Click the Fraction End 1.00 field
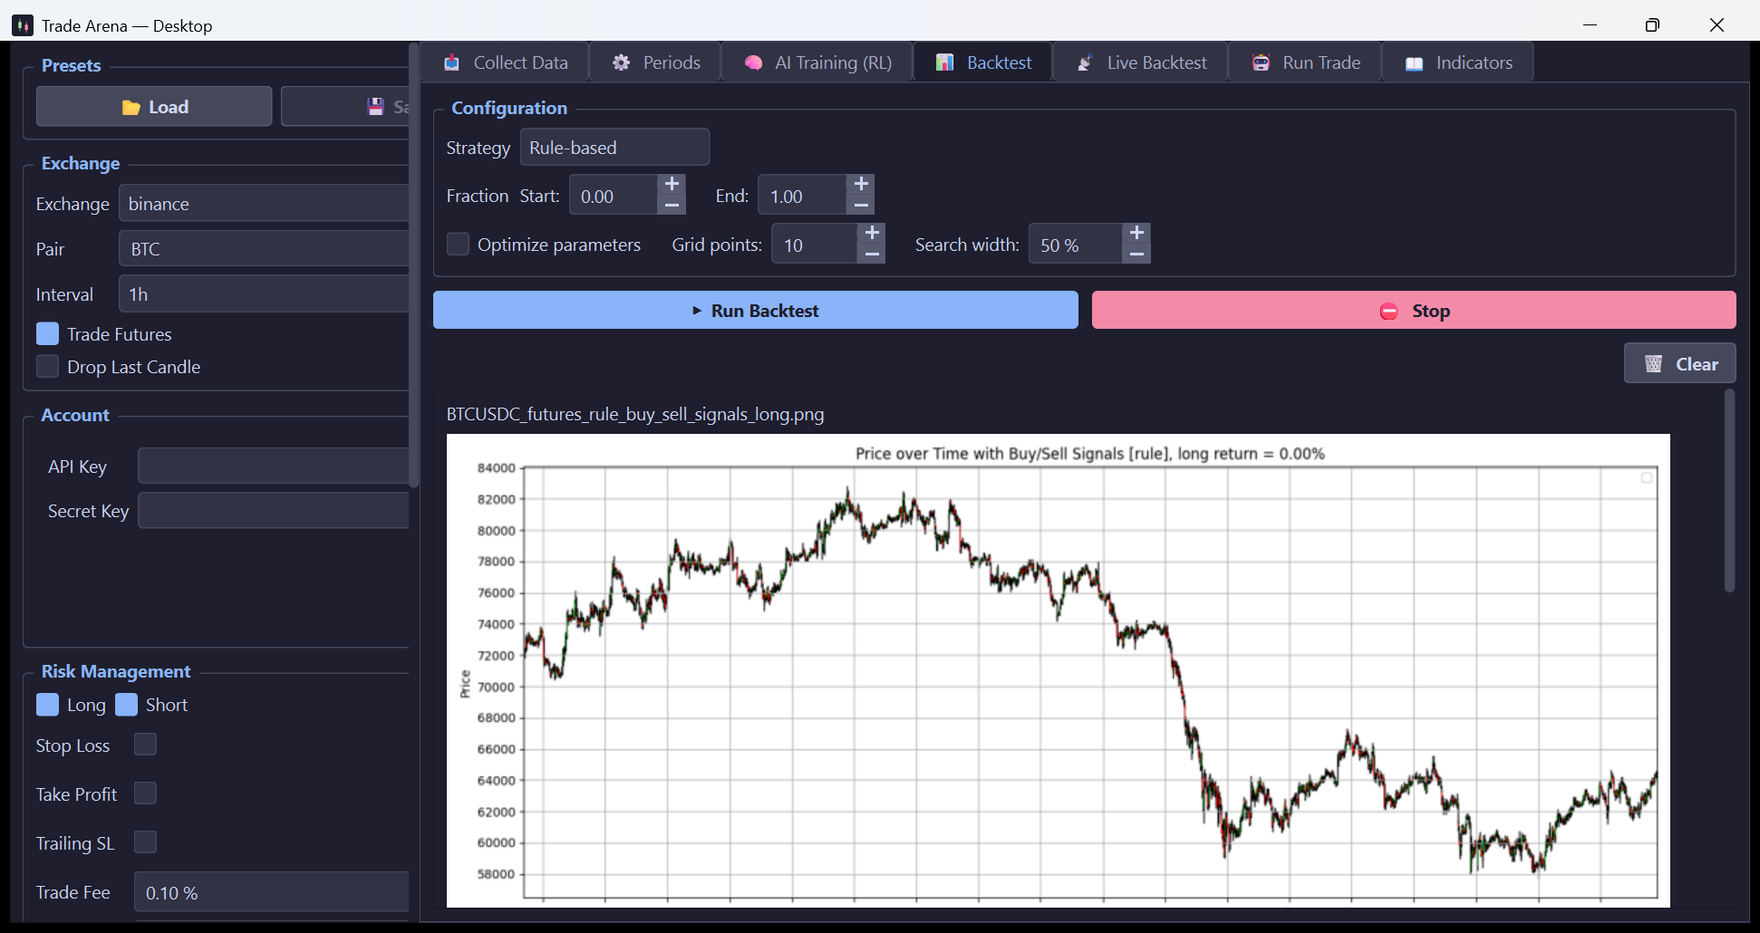 tap(802, 195)
